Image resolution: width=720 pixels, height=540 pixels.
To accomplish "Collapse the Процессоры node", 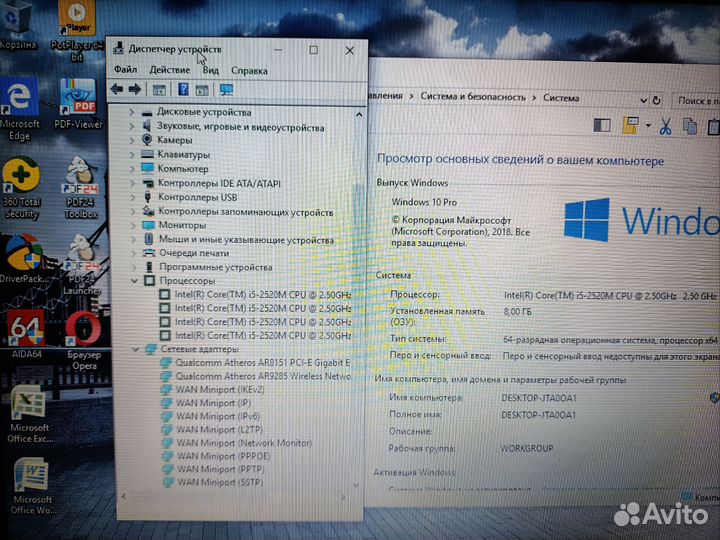I will [134, 281].
